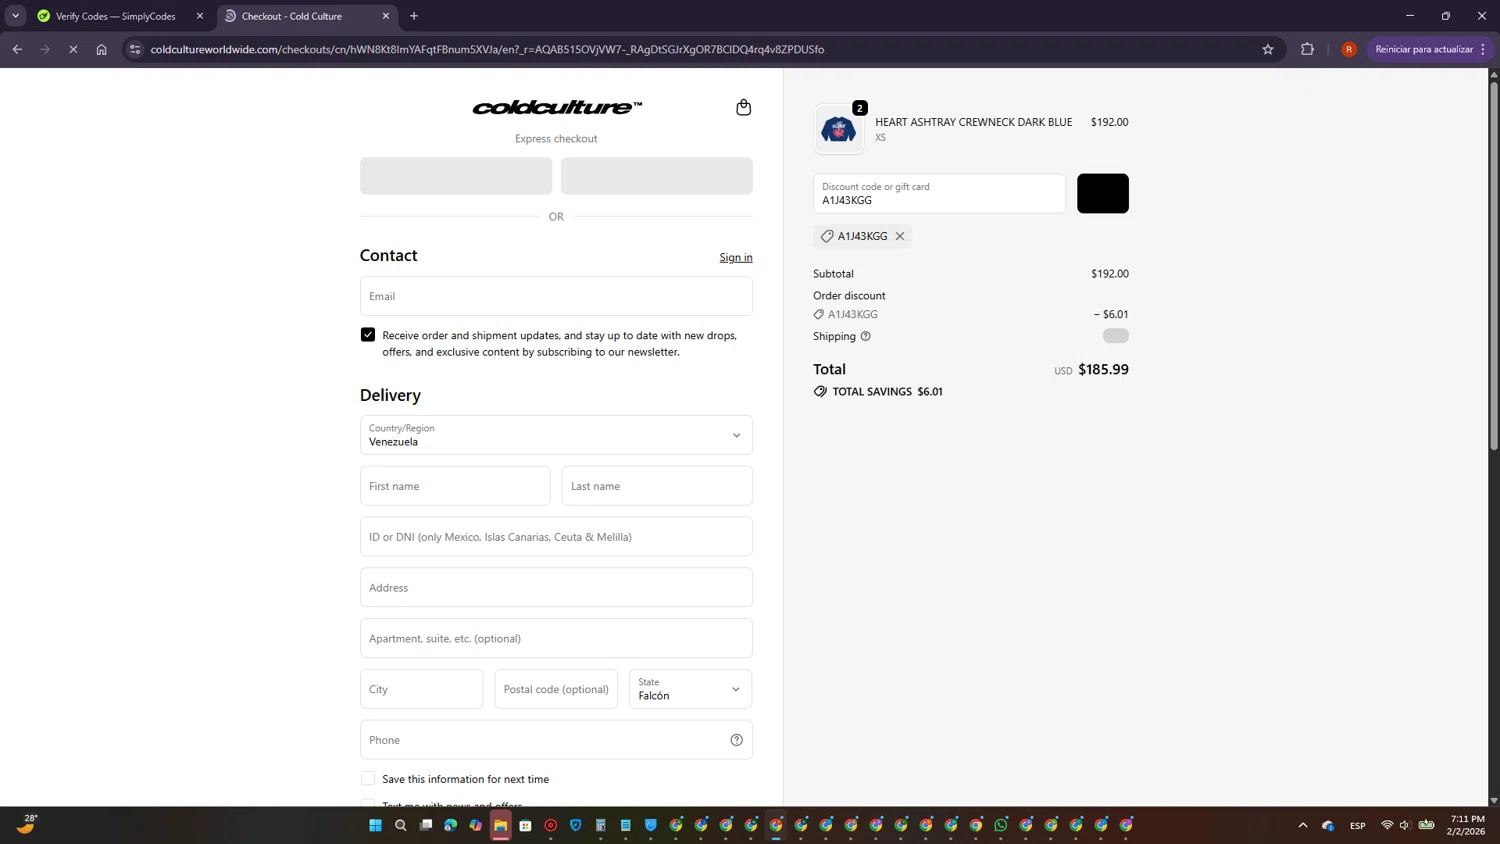Viewport: 1500px width, 844px height.
Task: Click the Subtotal $192.00 value
Action: (x=1109, y=274)
